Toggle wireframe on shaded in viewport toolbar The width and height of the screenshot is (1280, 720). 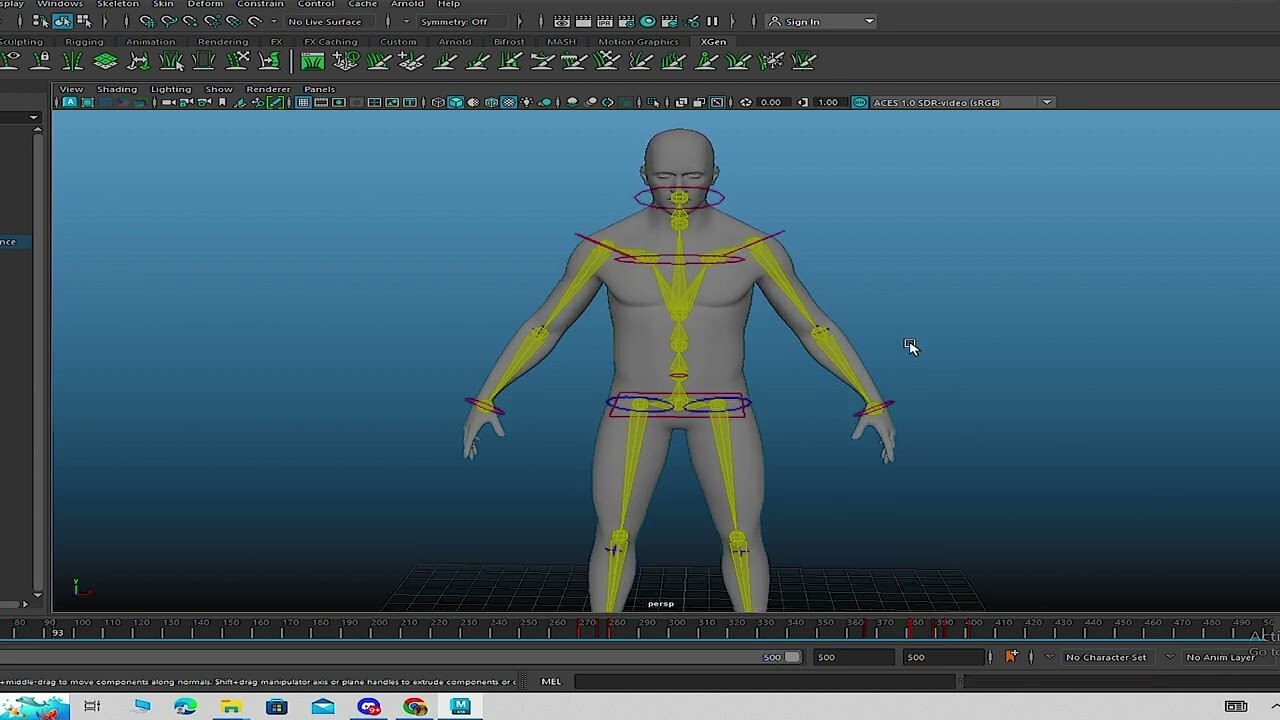coord(492,101)
